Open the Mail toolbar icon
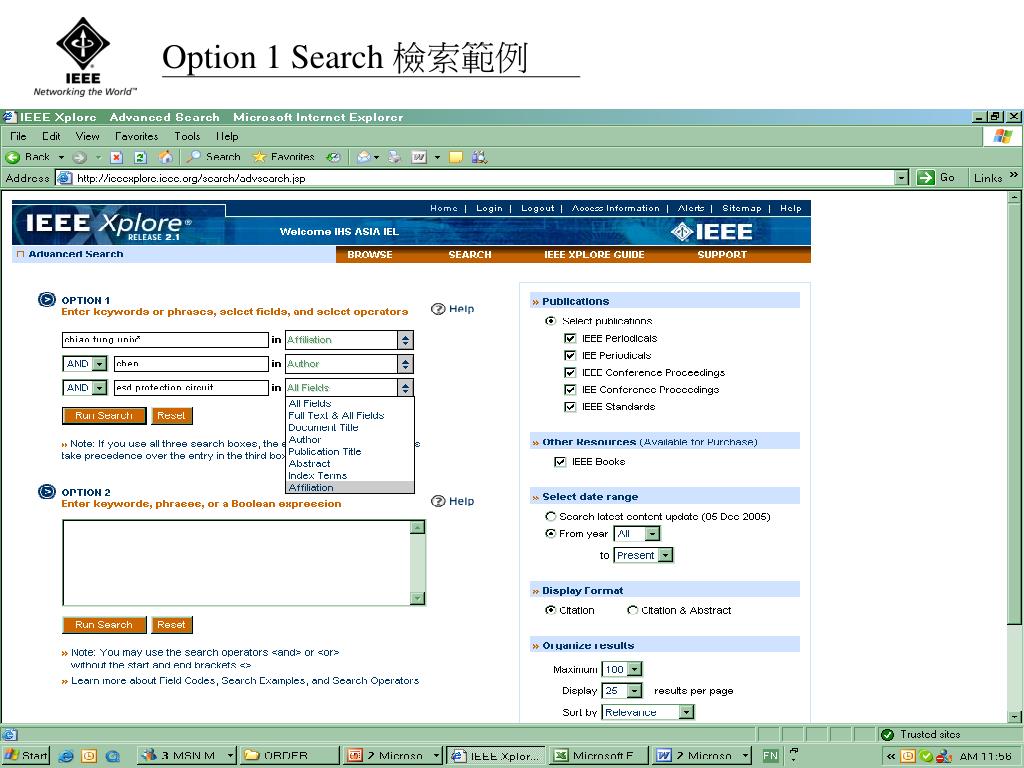Viewport: 1024px width, 768px height. click(364, 157)
